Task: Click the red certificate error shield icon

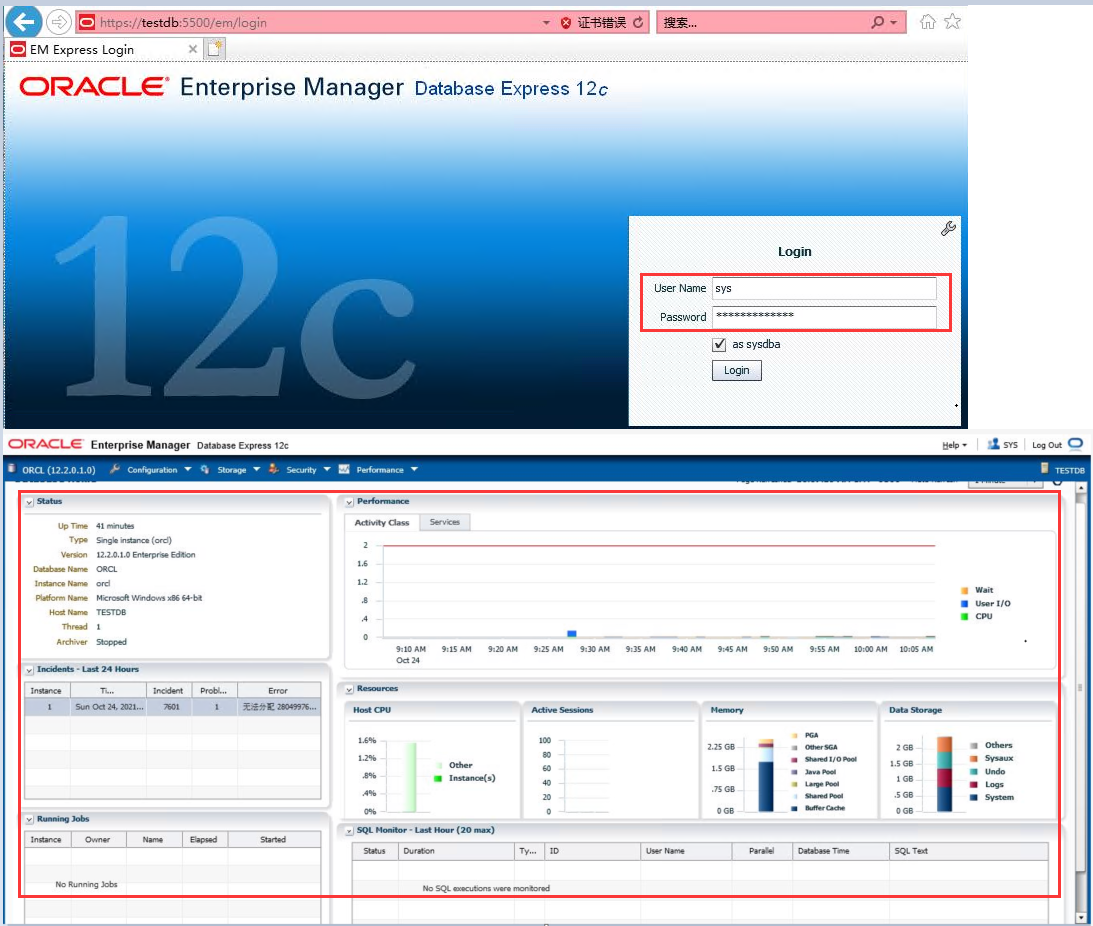Action: point(565,23)
